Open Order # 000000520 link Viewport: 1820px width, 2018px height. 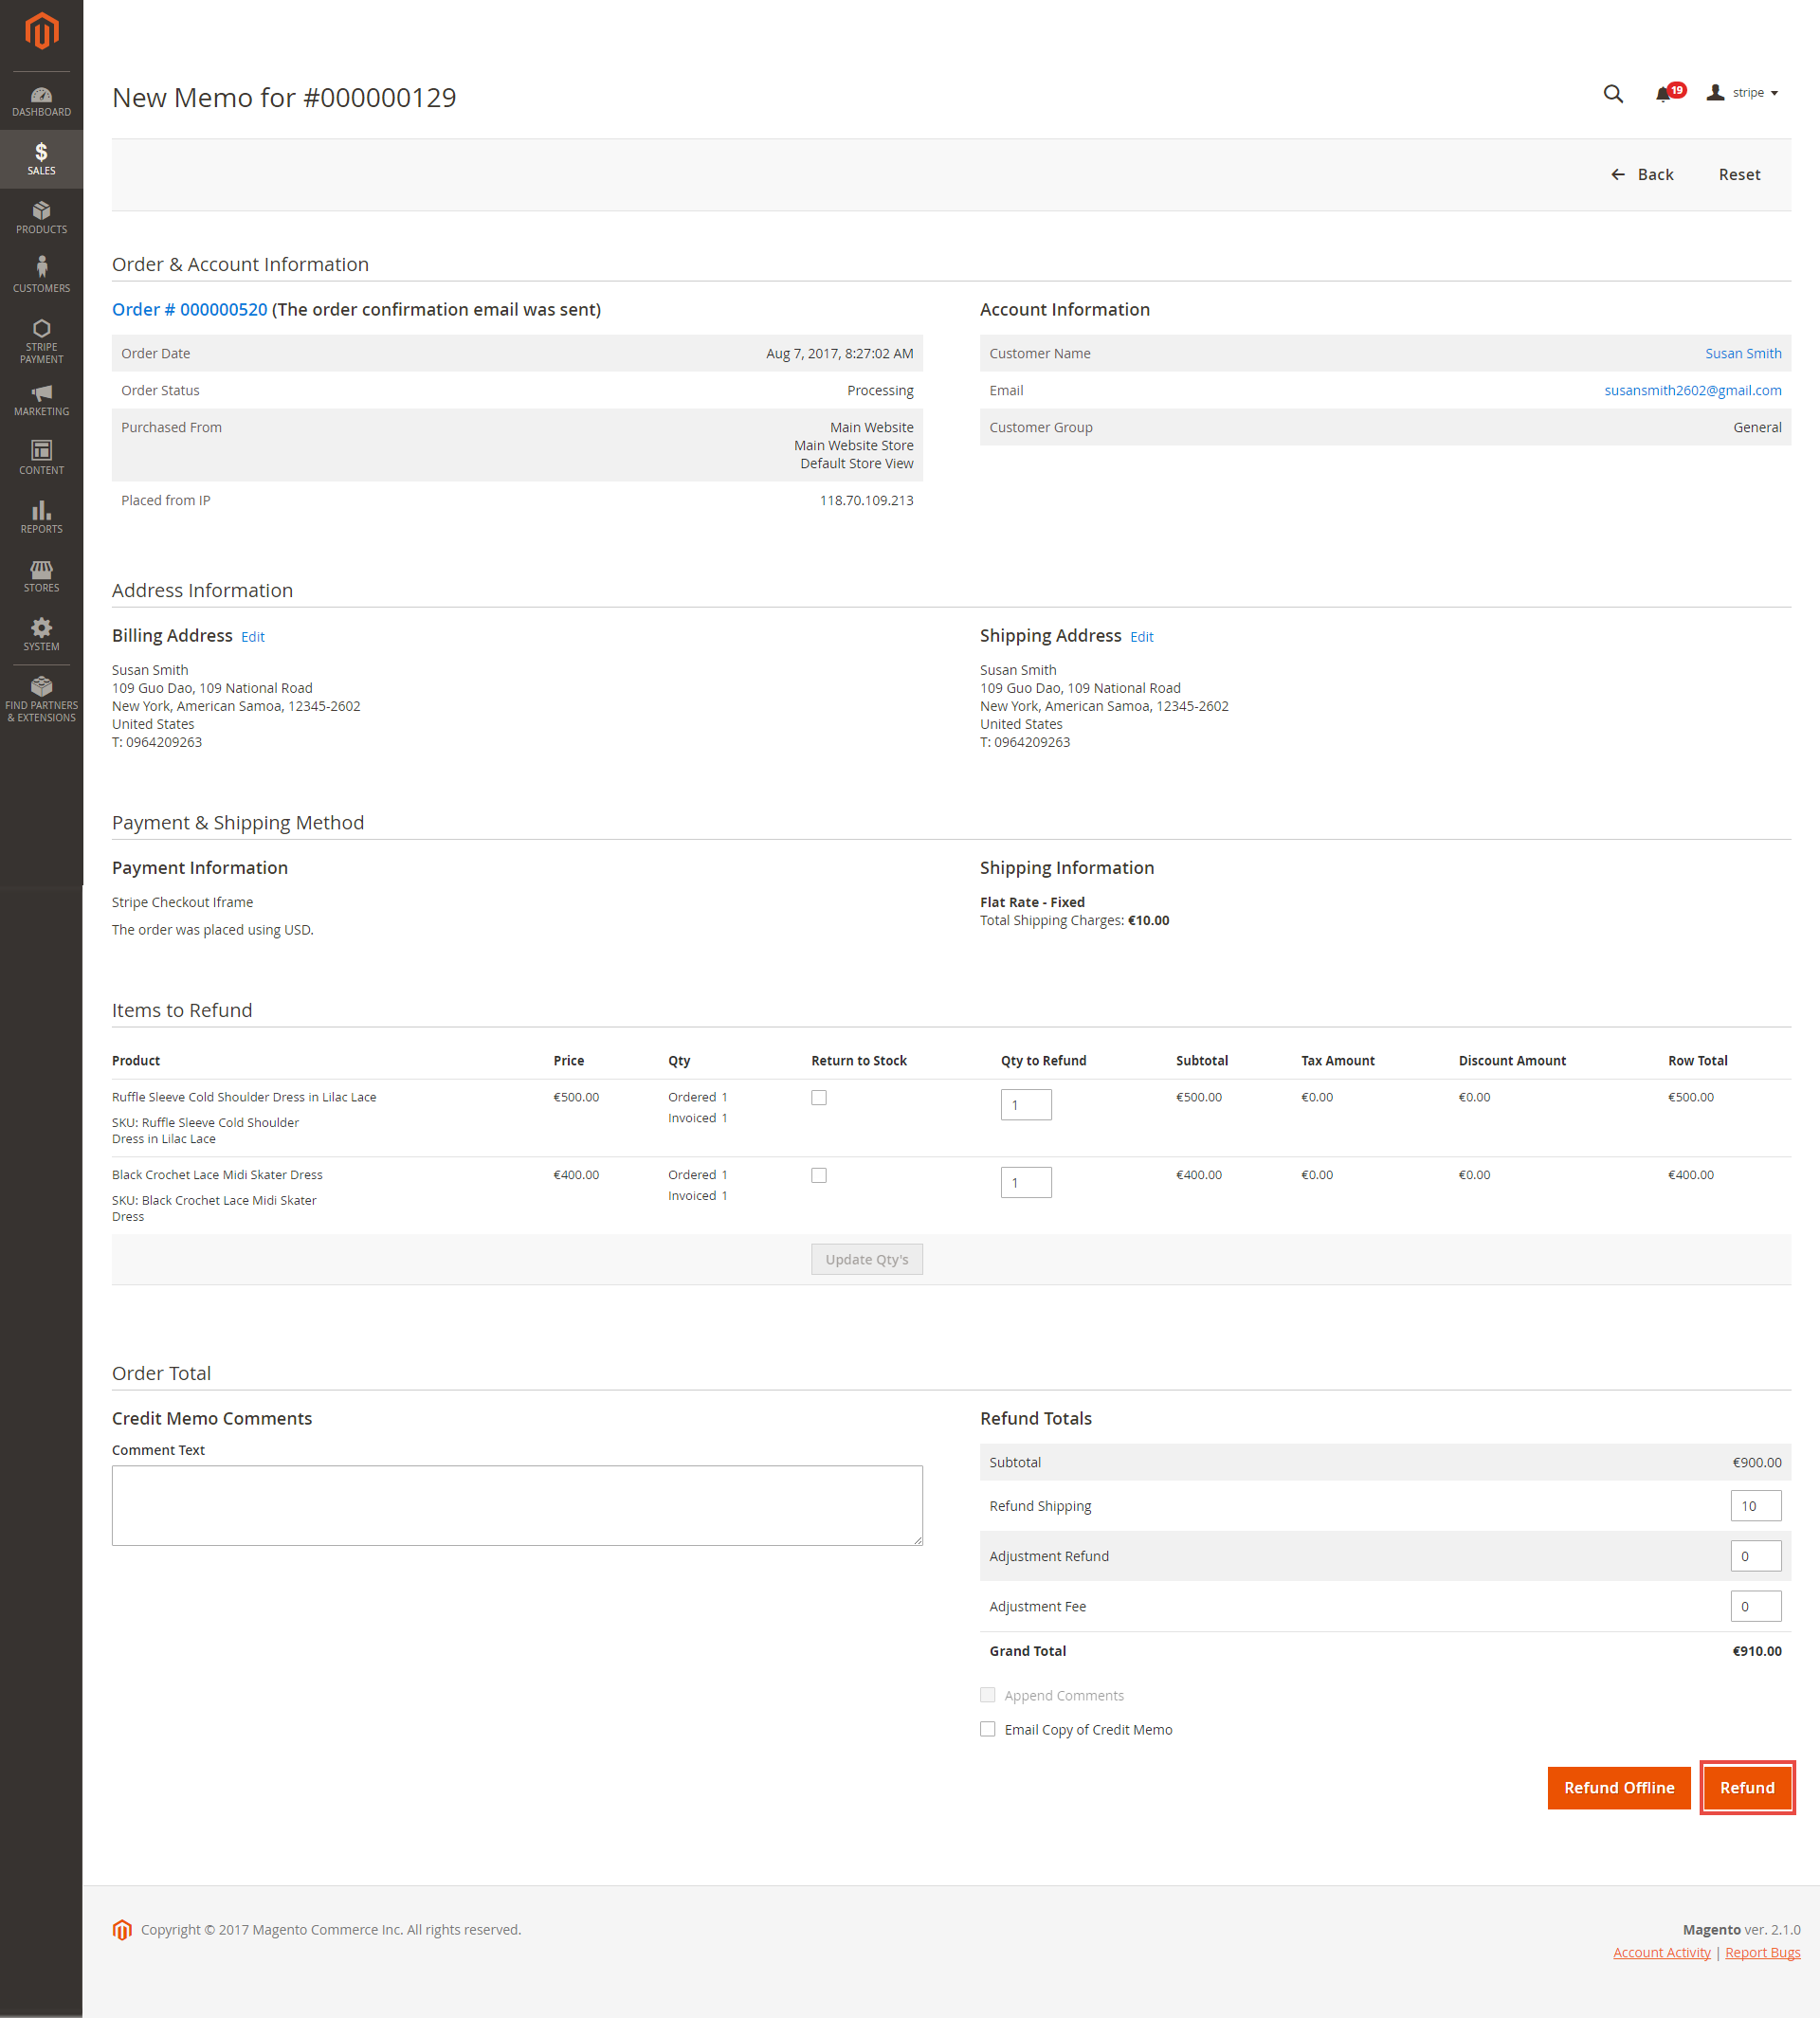point(190,310)
